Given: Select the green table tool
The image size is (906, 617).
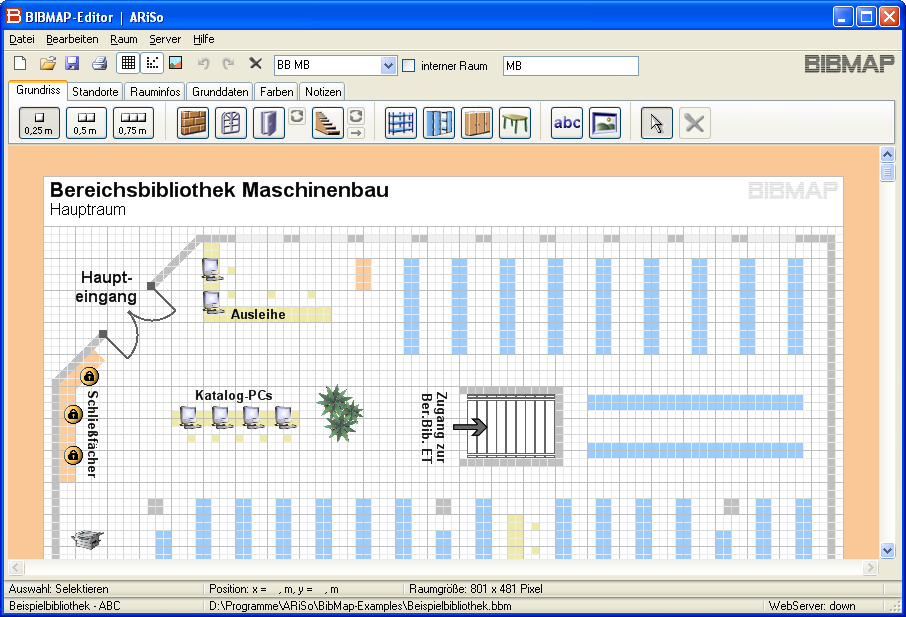Looking at the screenshot, I should (x=515, y=123).
